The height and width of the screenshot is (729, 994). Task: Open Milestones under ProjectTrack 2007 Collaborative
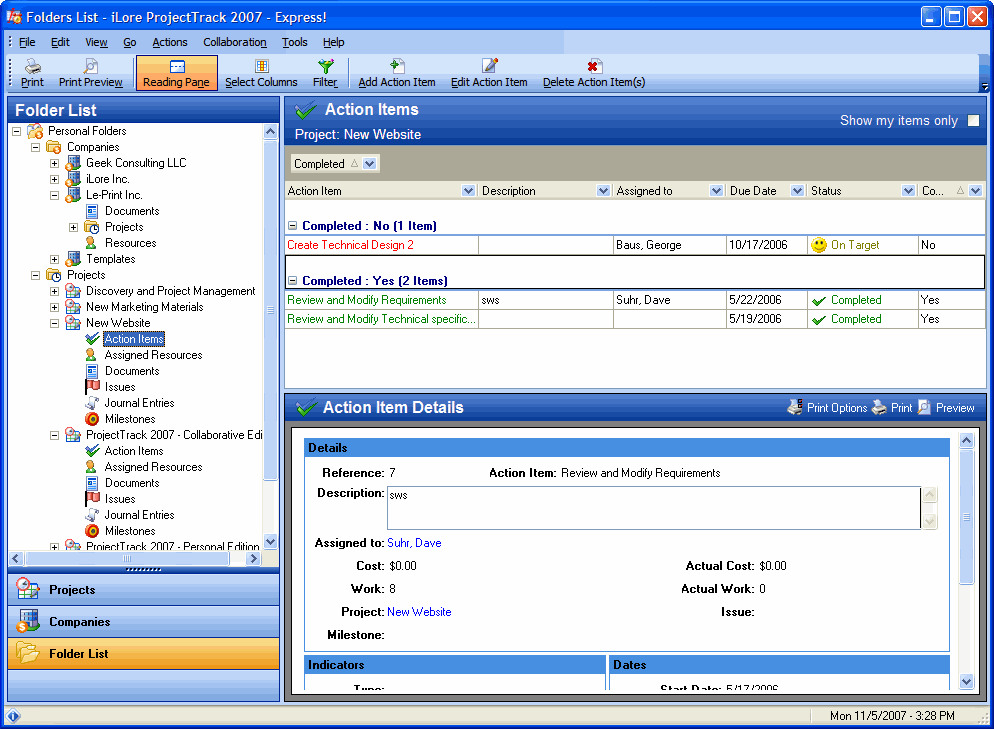pos(130,531)
